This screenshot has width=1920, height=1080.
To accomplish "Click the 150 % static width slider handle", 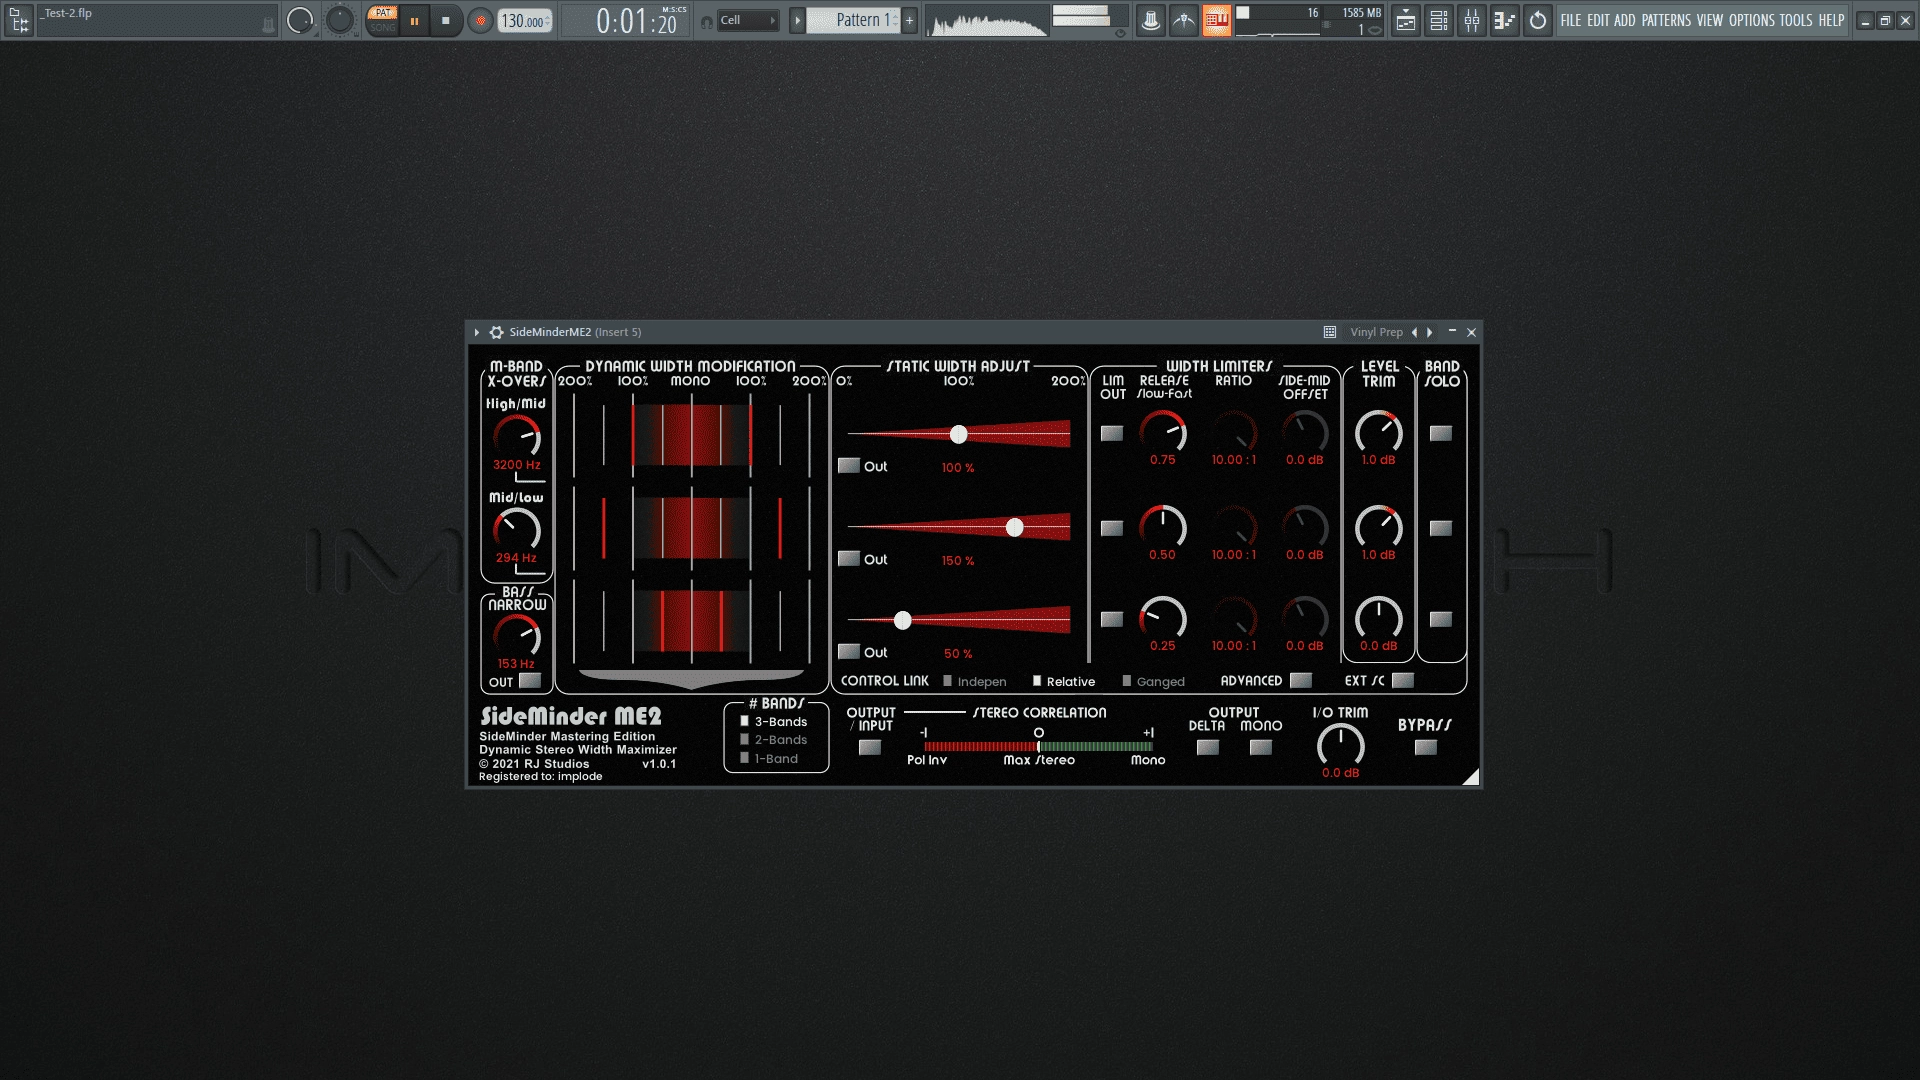I will 1015,527.
